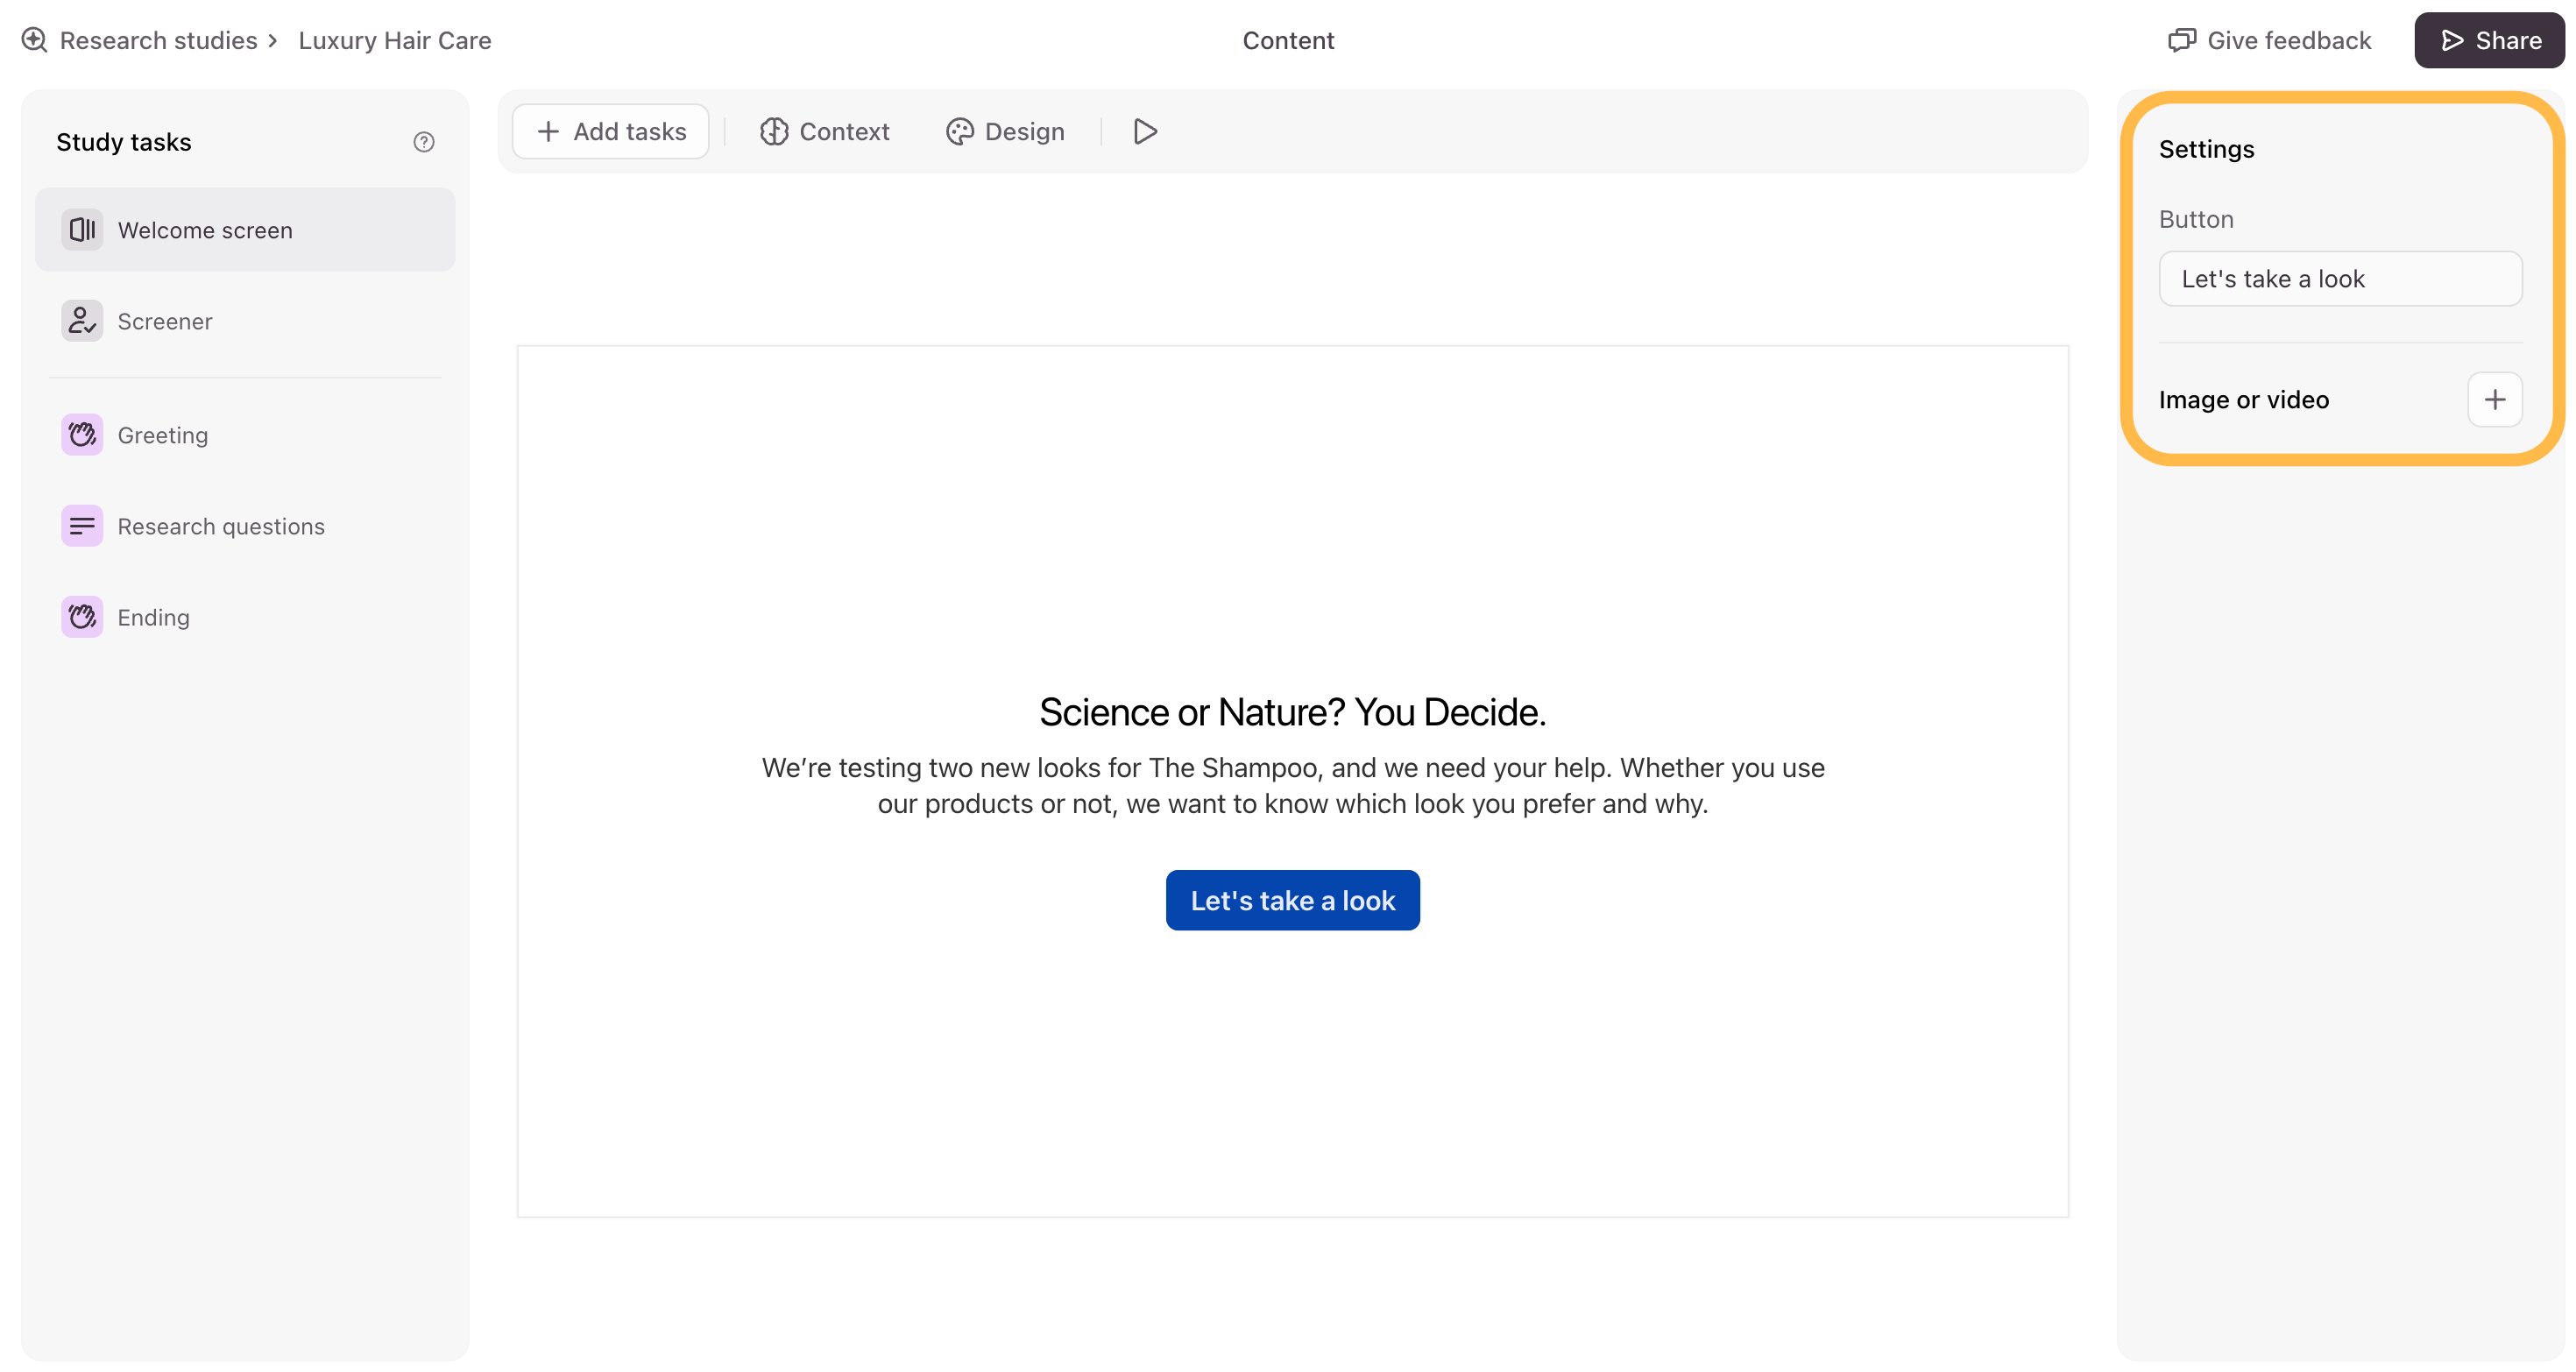Image resolution: width=2576 pixels, height=1372 pixels.
Task: Click the Study tasks help icon
Action: [x=424, y=142]
